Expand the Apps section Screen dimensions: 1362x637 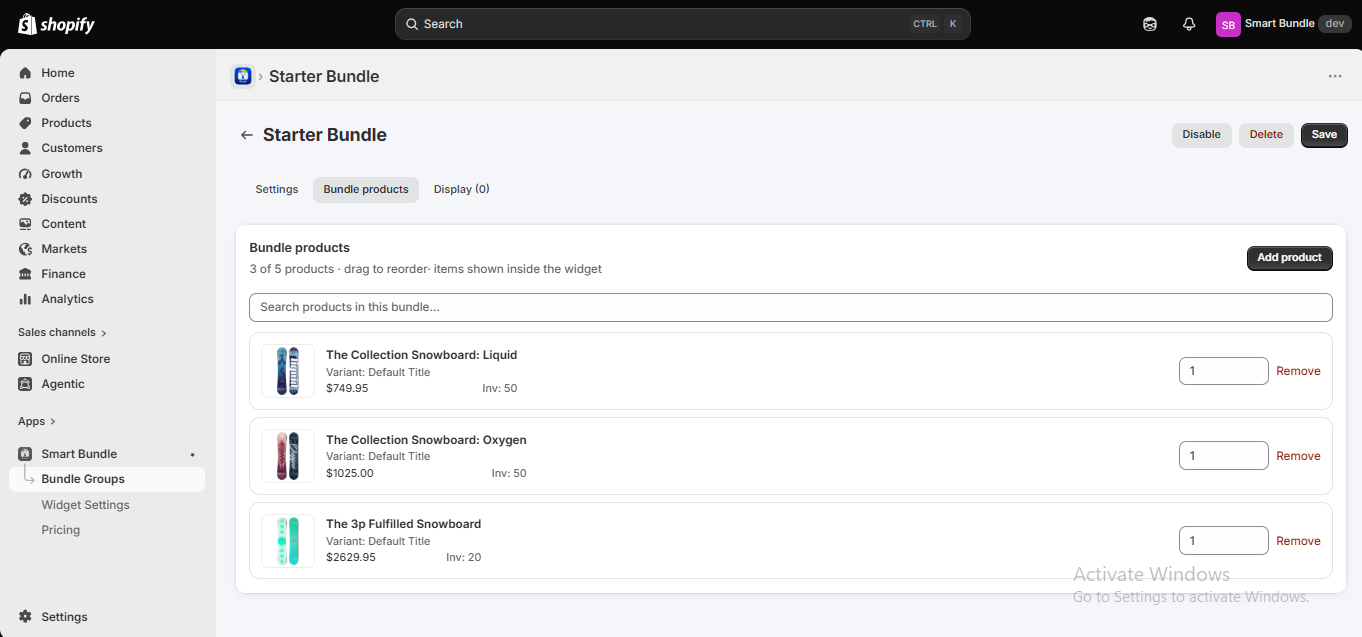point(37,421)
